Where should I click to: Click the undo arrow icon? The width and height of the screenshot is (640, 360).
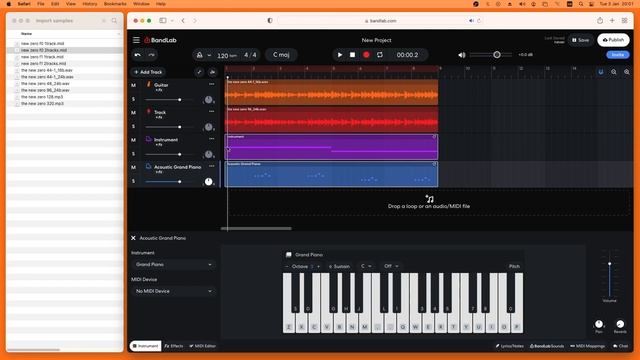138,55
